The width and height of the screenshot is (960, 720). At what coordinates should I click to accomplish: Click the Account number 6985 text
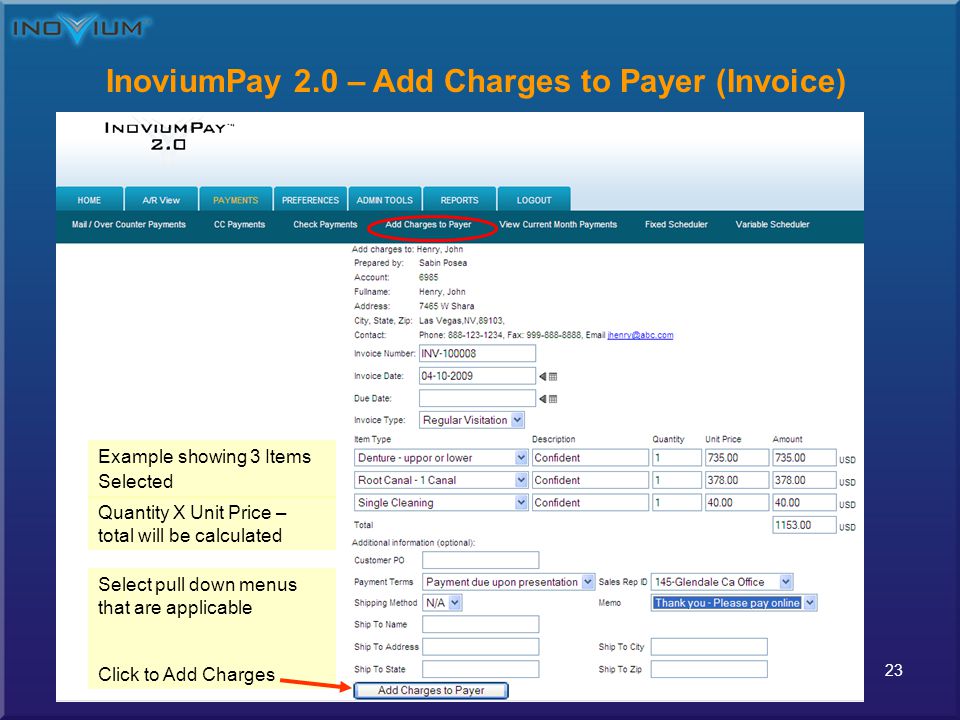coord(429,277)
